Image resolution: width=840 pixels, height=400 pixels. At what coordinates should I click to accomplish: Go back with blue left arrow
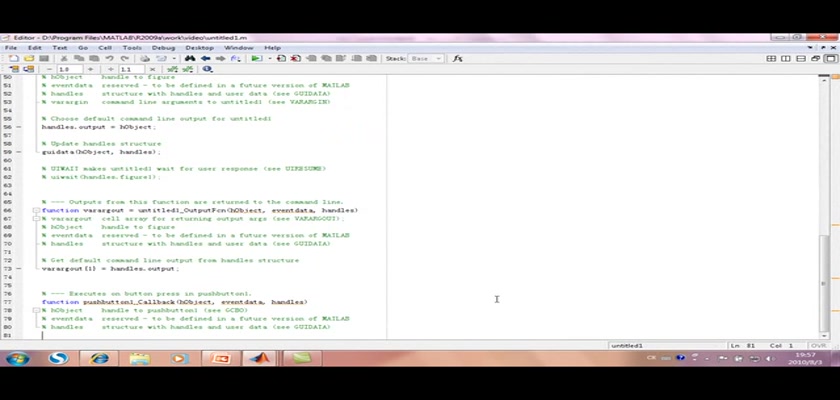click(205, 58)
